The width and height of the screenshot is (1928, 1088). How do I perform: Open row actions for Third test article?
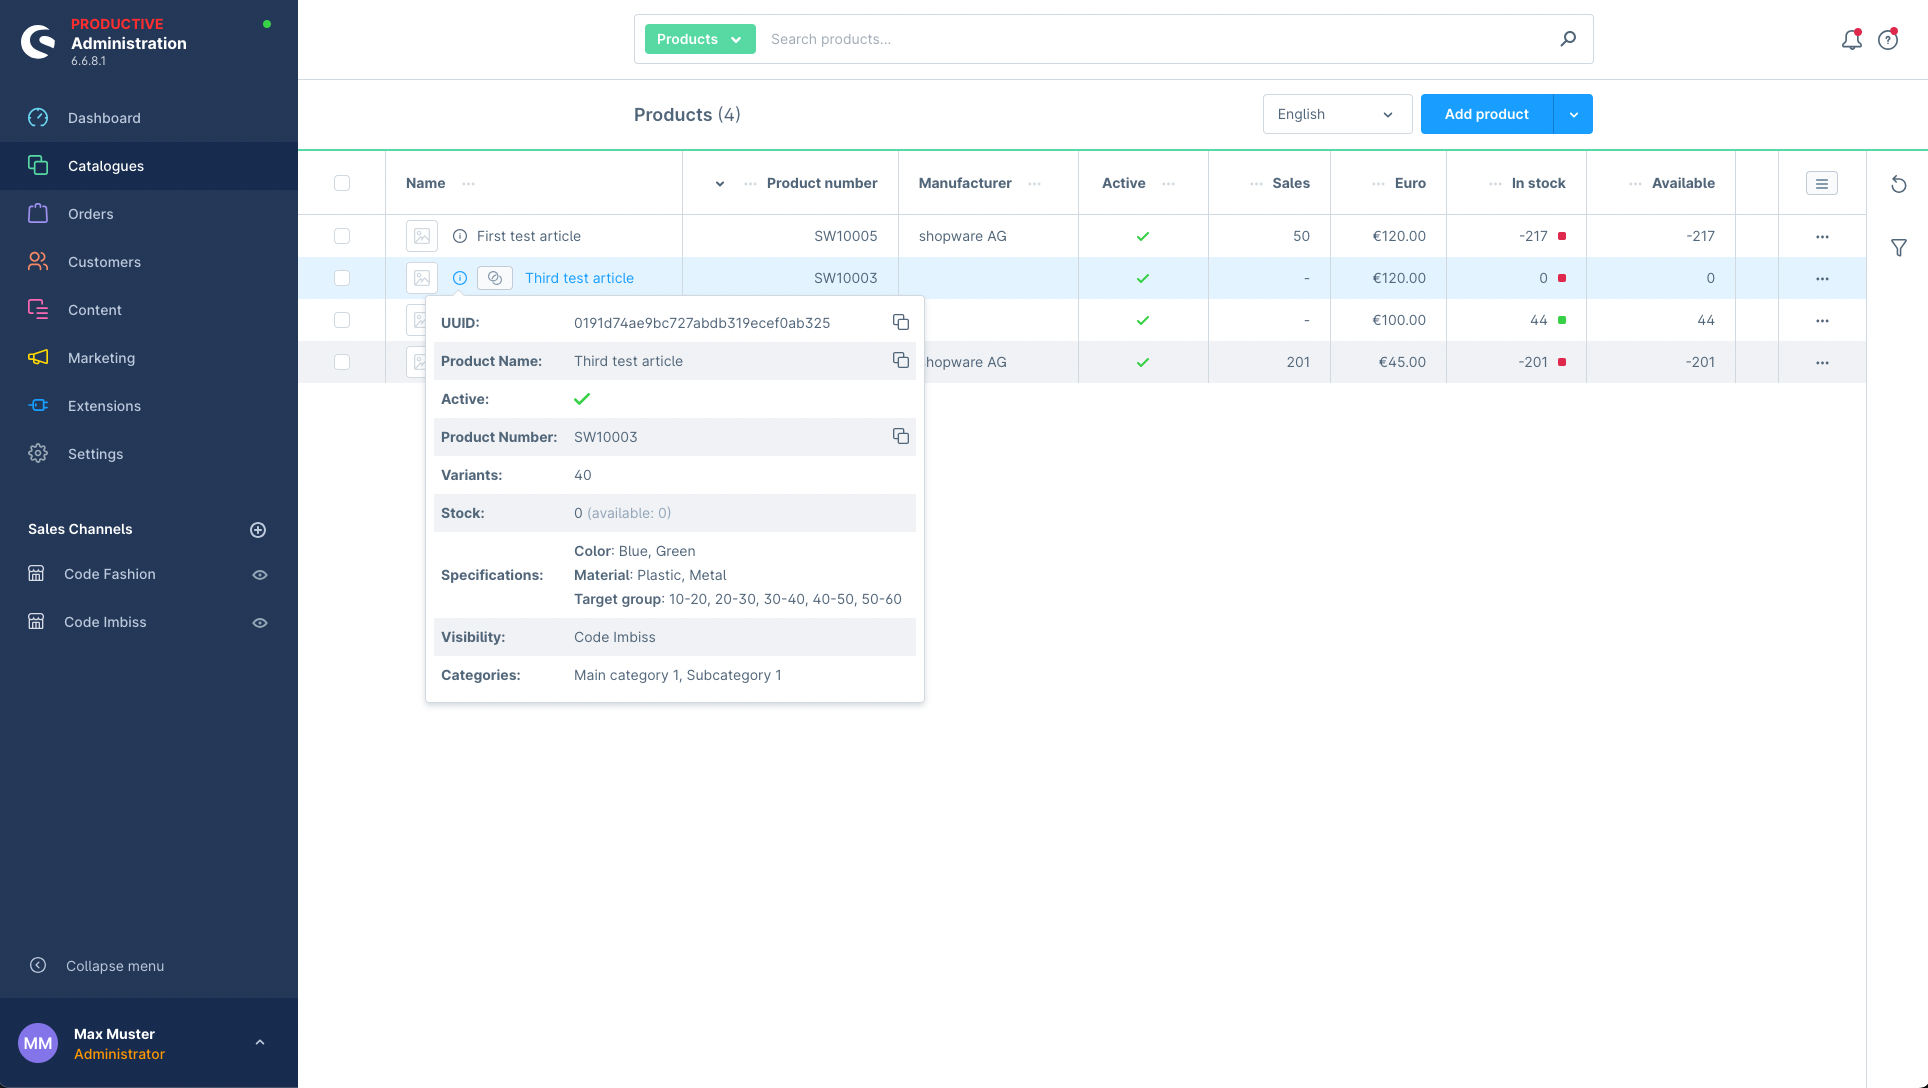click(x=1822, y=279)
